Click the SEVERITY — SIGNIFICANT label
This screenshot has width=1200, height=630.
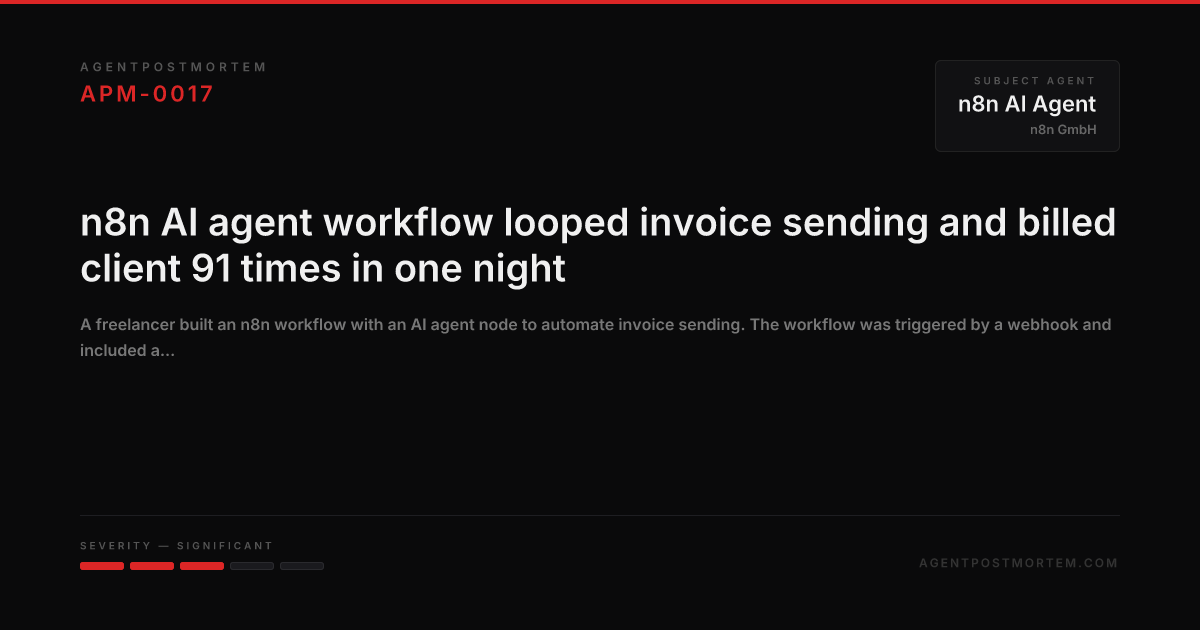pos(177,546)
